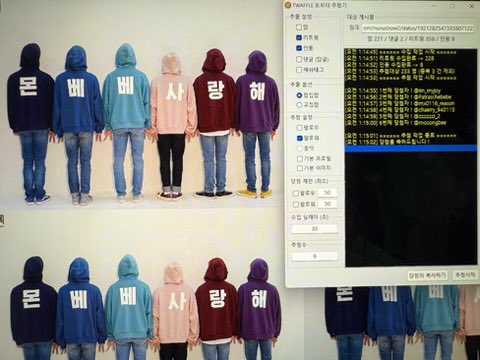This screenshot has height=360, width=480.
Task: Enable 팔로워 checkbox under 당첨 제한
Action: [x=296, y=204]
